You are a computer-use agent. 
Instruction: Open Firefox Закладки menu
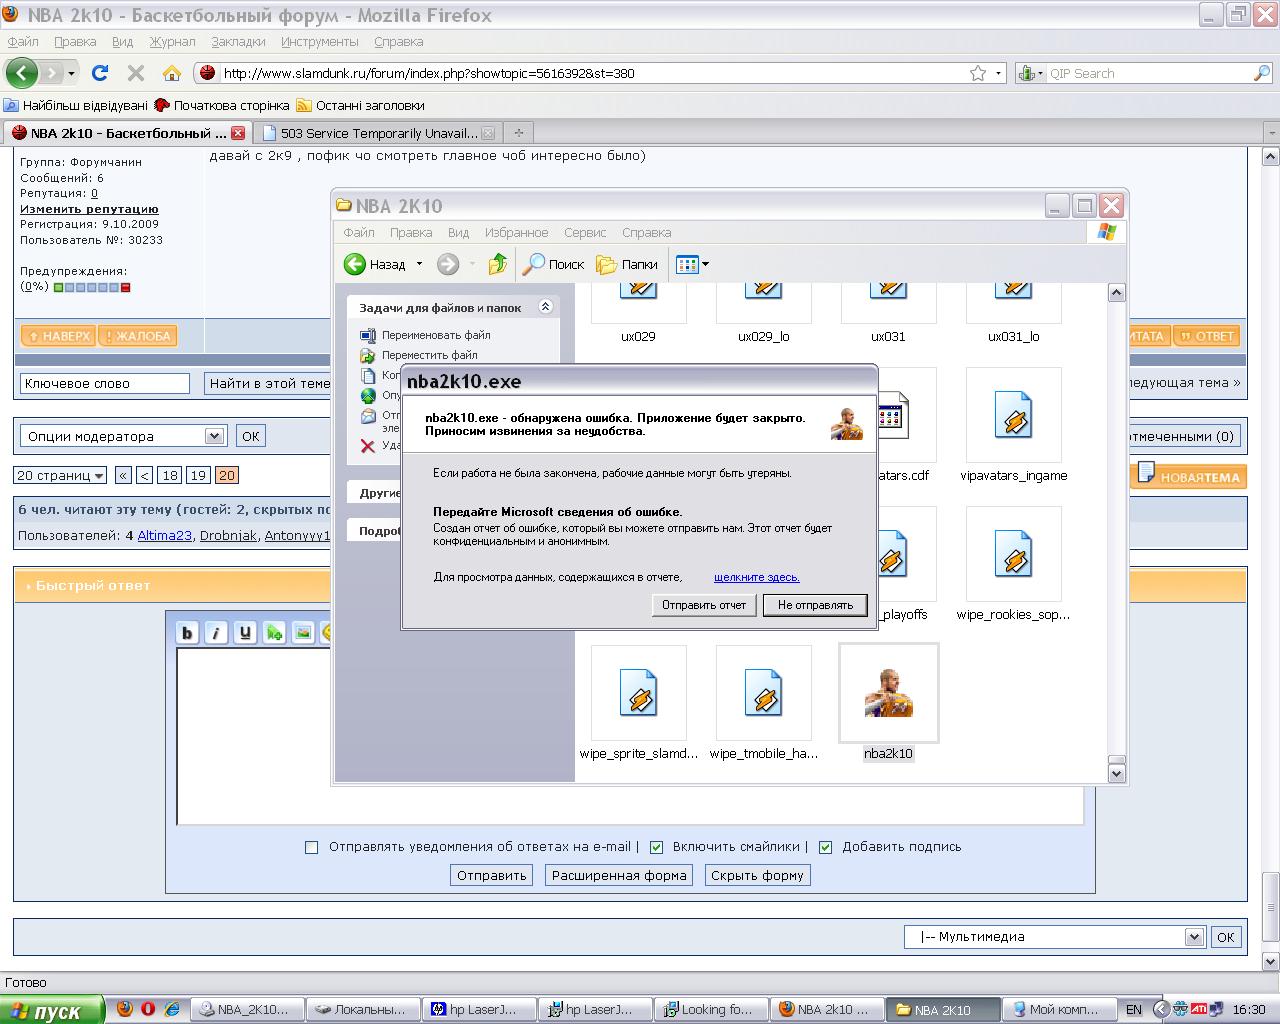coord(238,42)
